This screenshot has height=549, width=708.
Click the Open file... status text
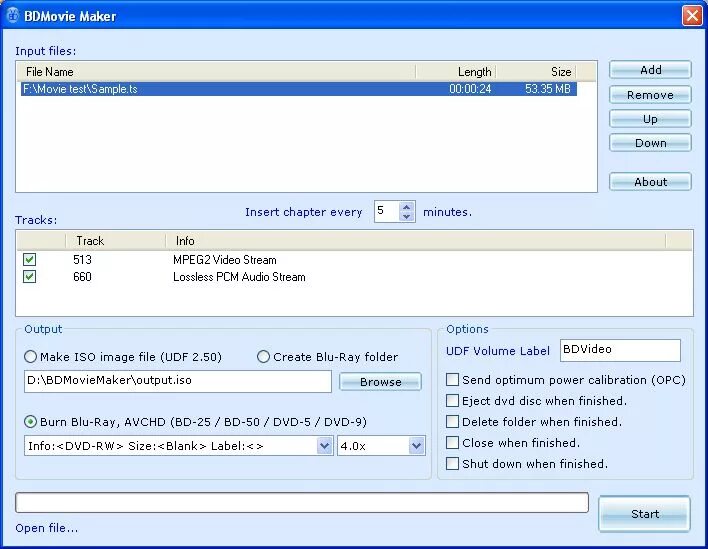(47, 528)
